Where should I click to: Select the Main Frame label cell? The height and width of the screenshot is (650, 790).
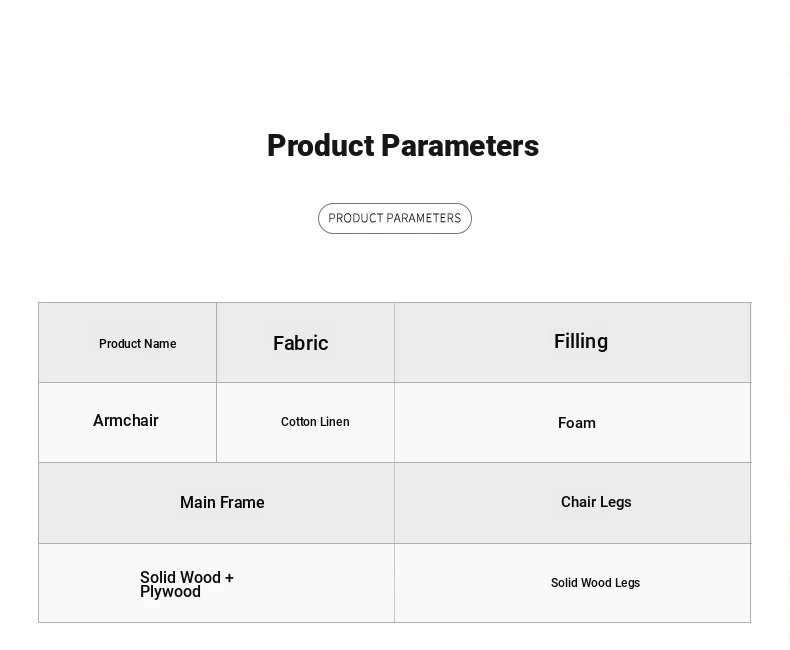pos(222,503)
